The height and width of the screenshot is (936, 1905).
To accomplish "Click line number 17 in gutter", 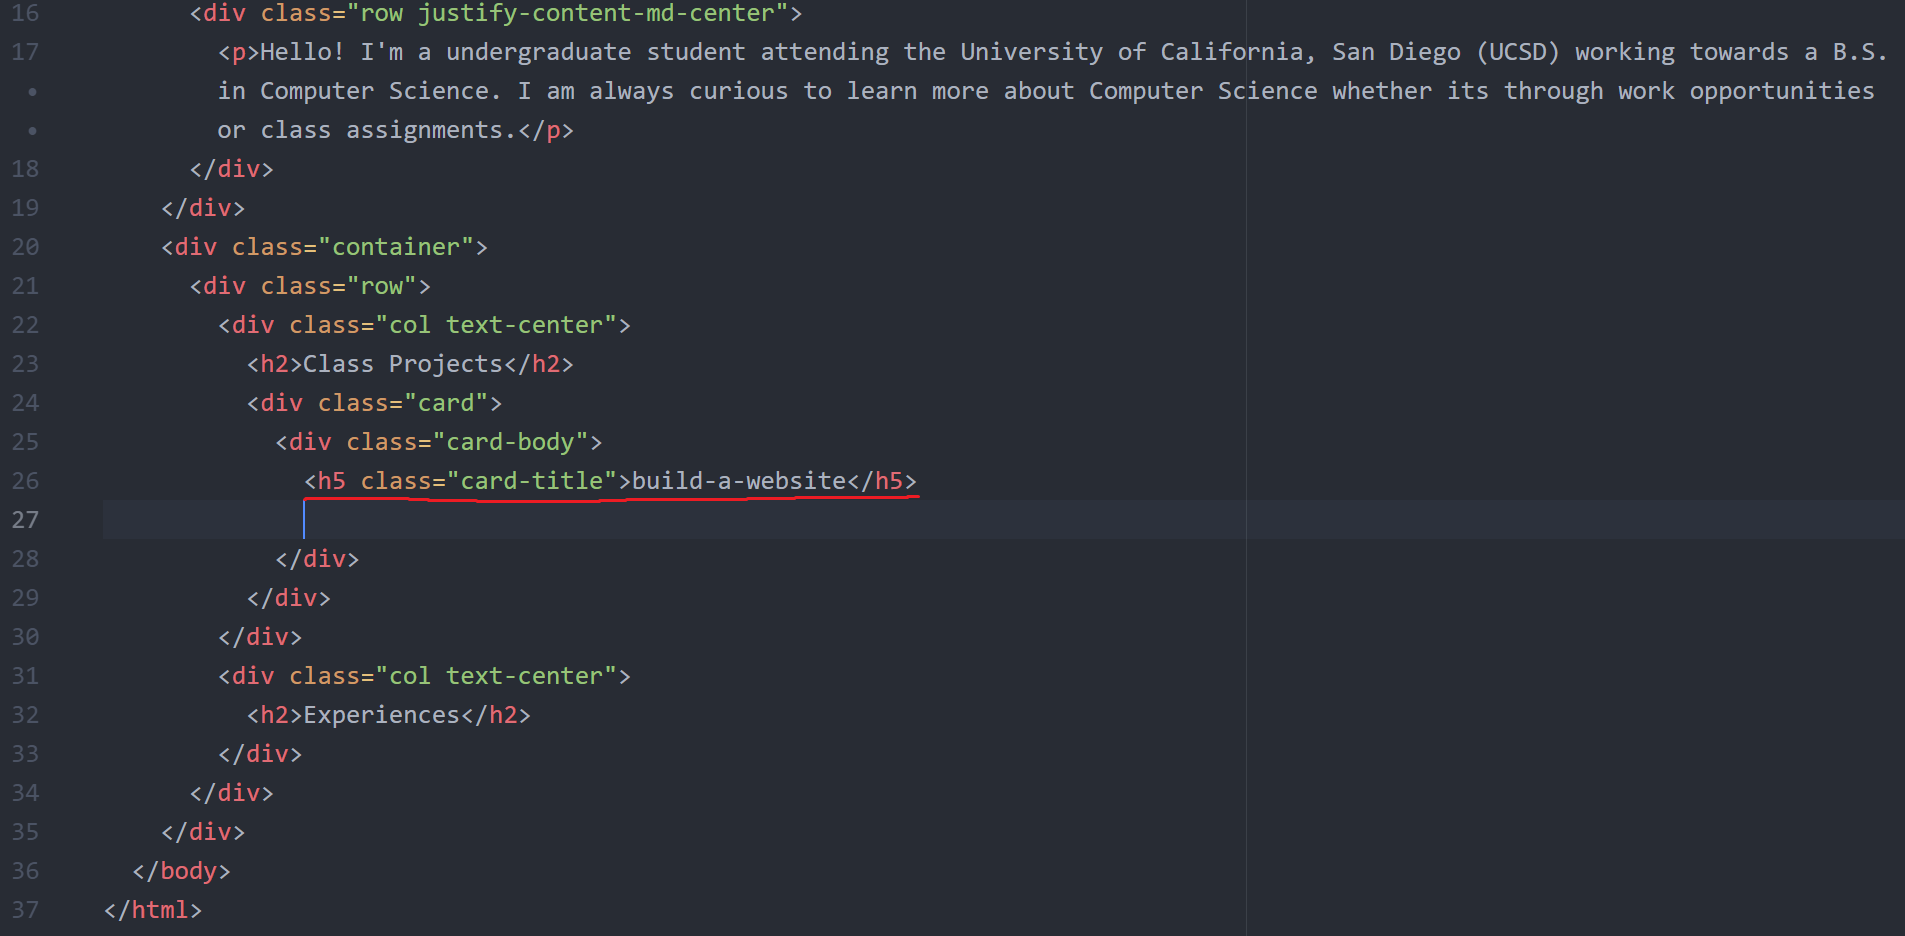I will [x=25, y=52].
